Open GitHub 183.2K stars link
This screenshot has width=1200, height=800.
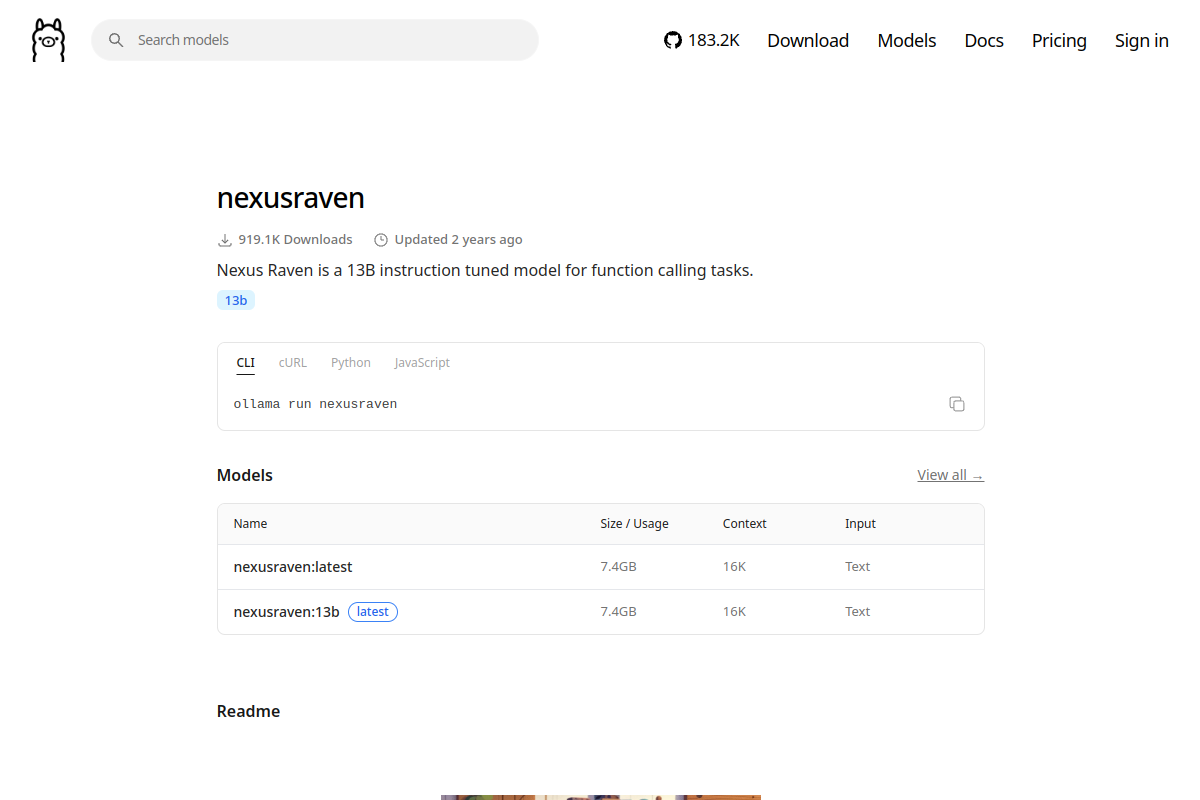pyautogui.click(x=702, y=40)
